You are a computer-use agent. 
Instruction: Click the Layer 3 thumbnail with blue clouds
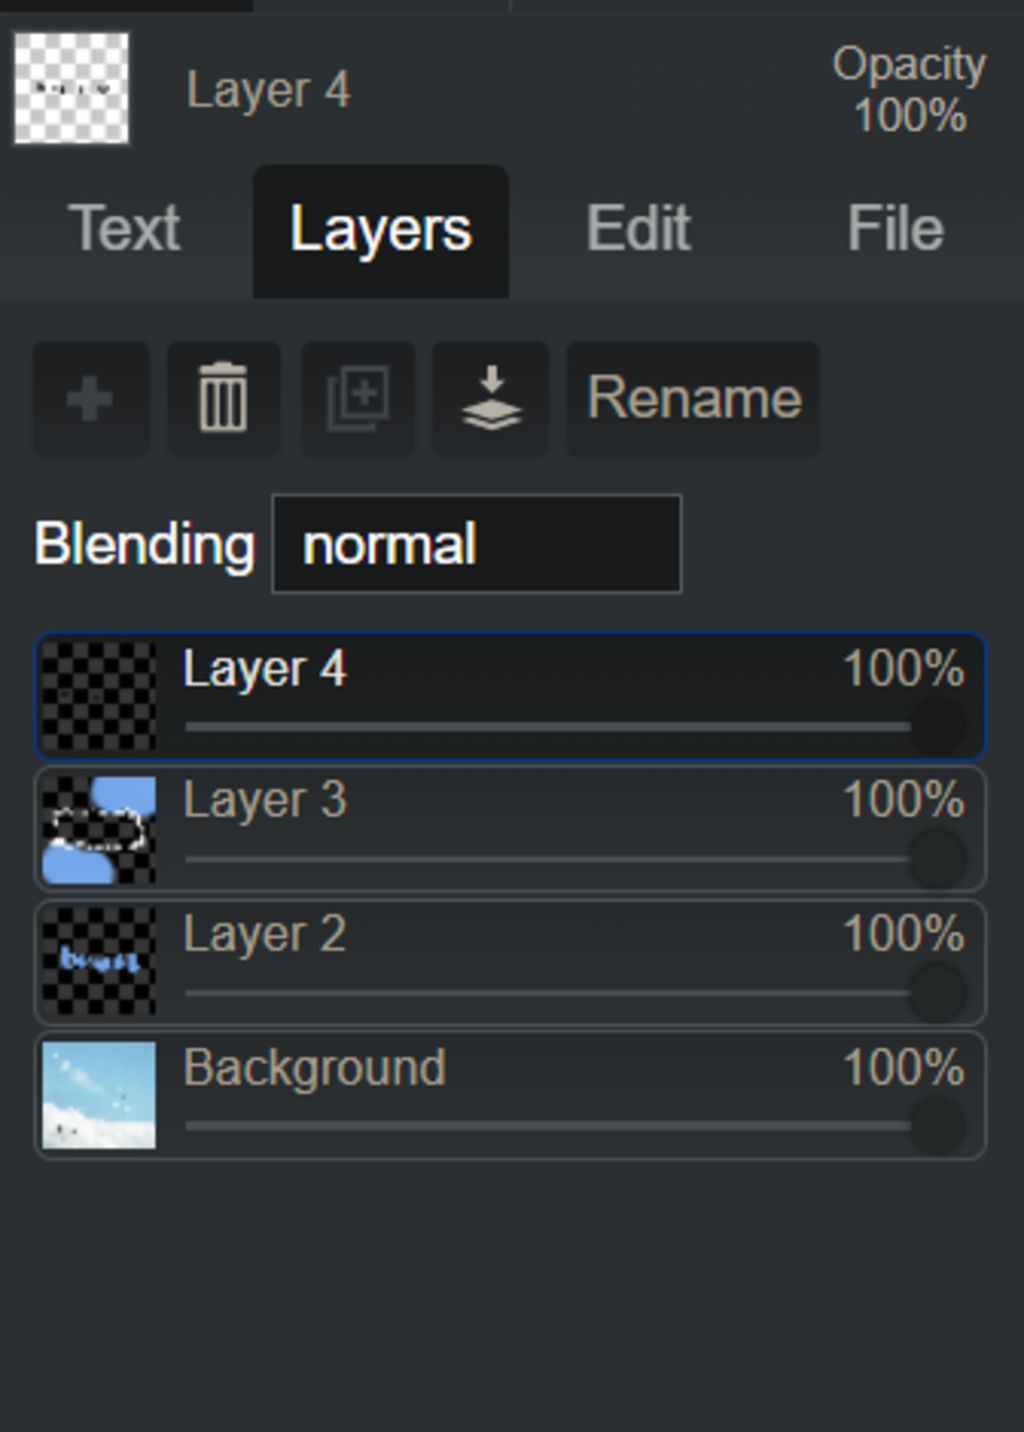[98, 829]
